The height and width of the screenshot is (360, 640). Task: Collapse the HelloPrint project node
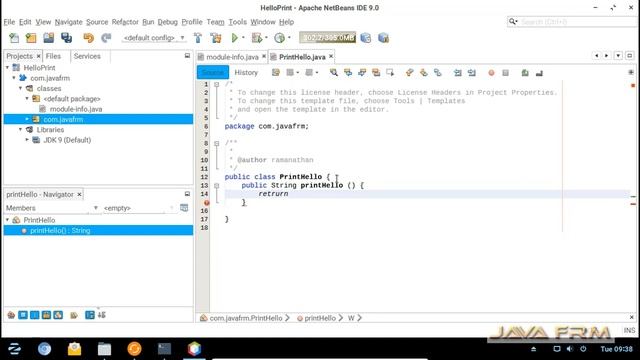(x=7, y=68)
